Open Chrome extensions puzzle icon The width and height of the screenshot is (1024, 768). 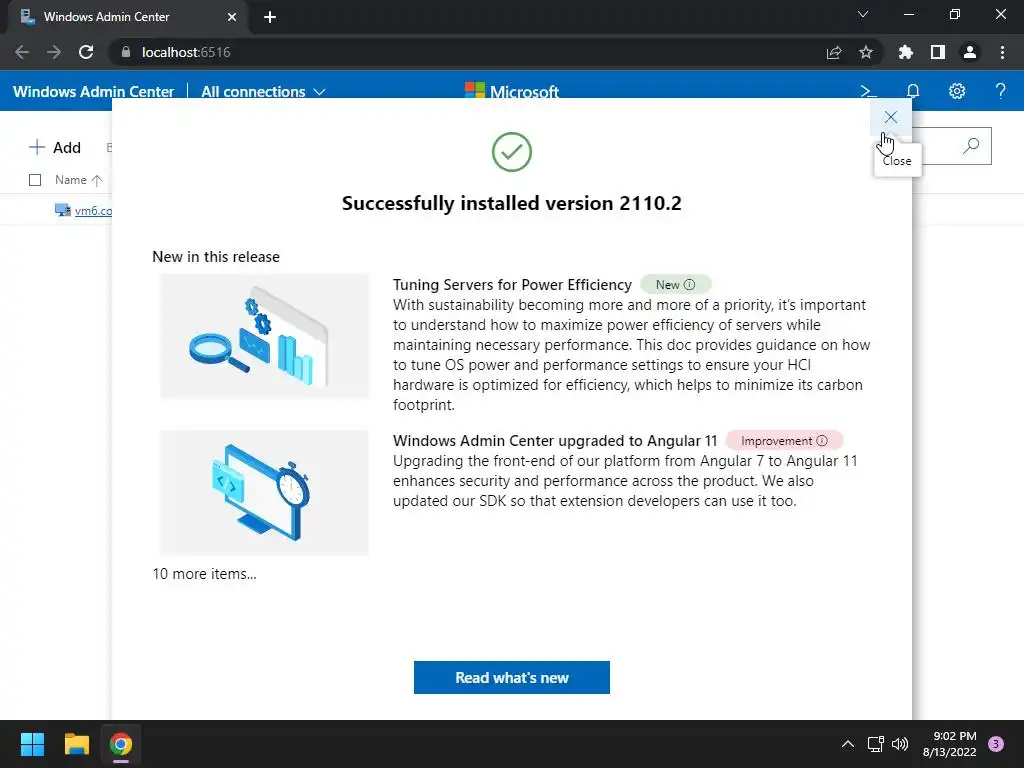[906, 52]
